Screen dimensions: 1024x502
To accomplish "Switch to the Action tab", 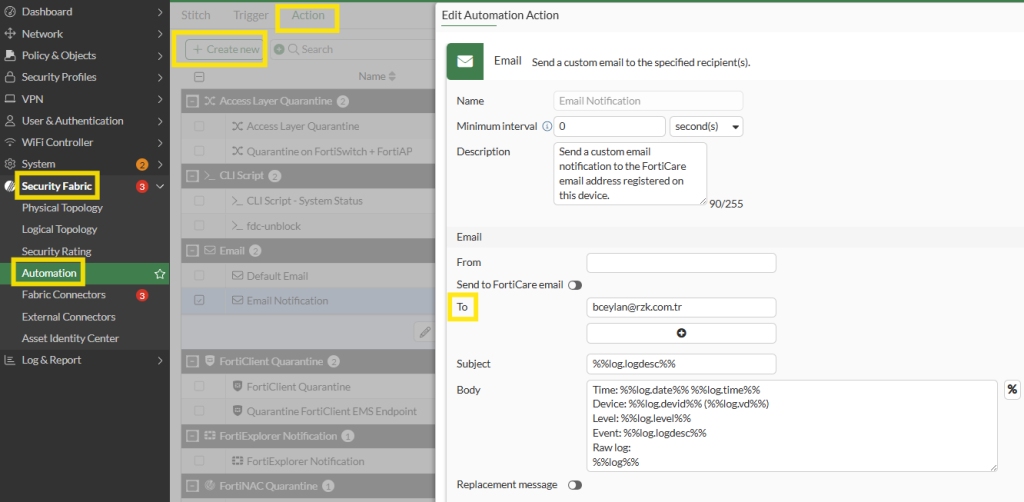I will [x=308, y=15].
